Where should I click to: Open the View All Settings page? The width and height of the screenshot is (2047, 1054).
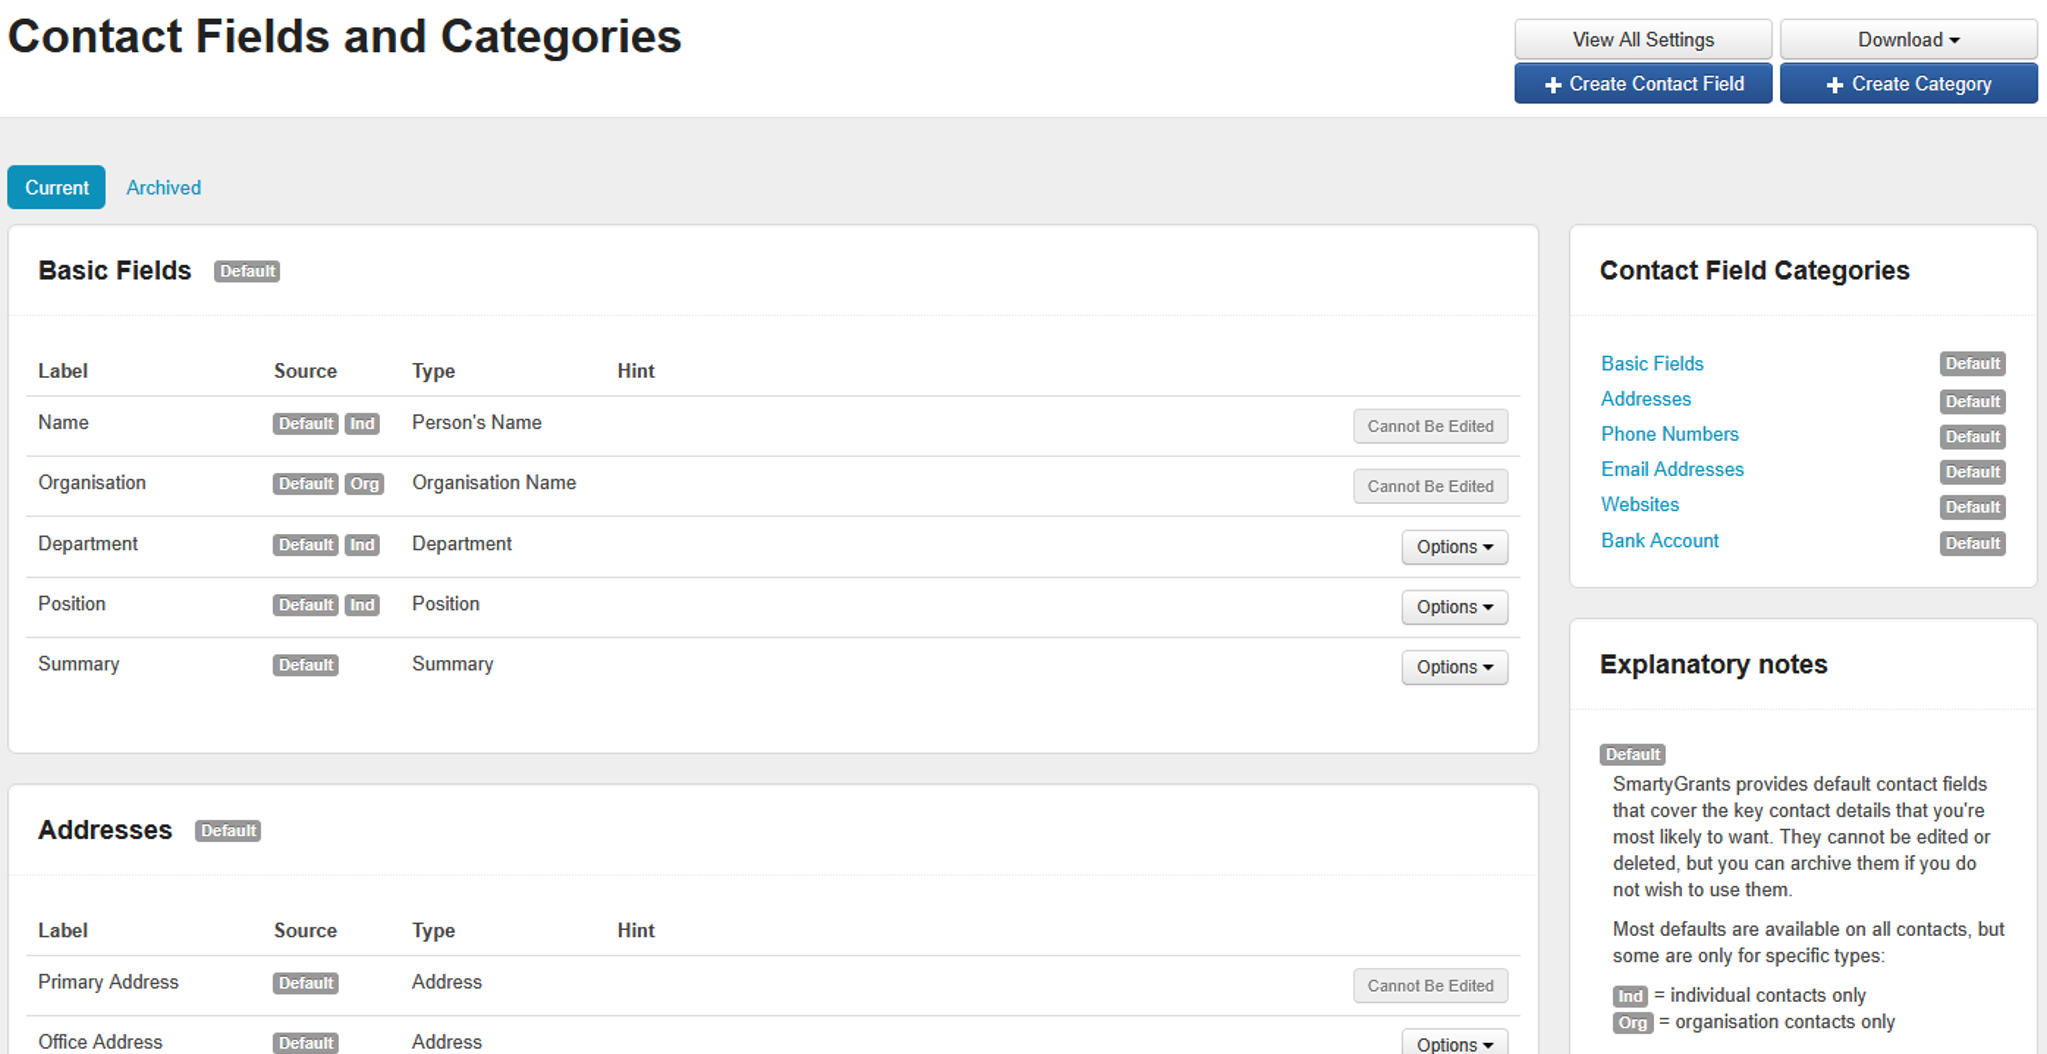tap(1642, 40)
